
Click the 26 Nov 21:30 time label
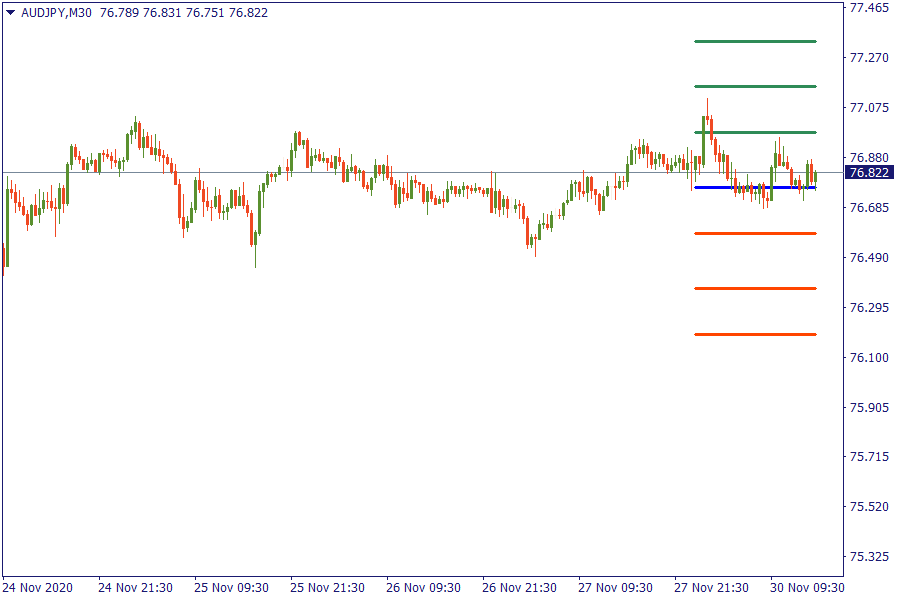[x=519, y=587]
